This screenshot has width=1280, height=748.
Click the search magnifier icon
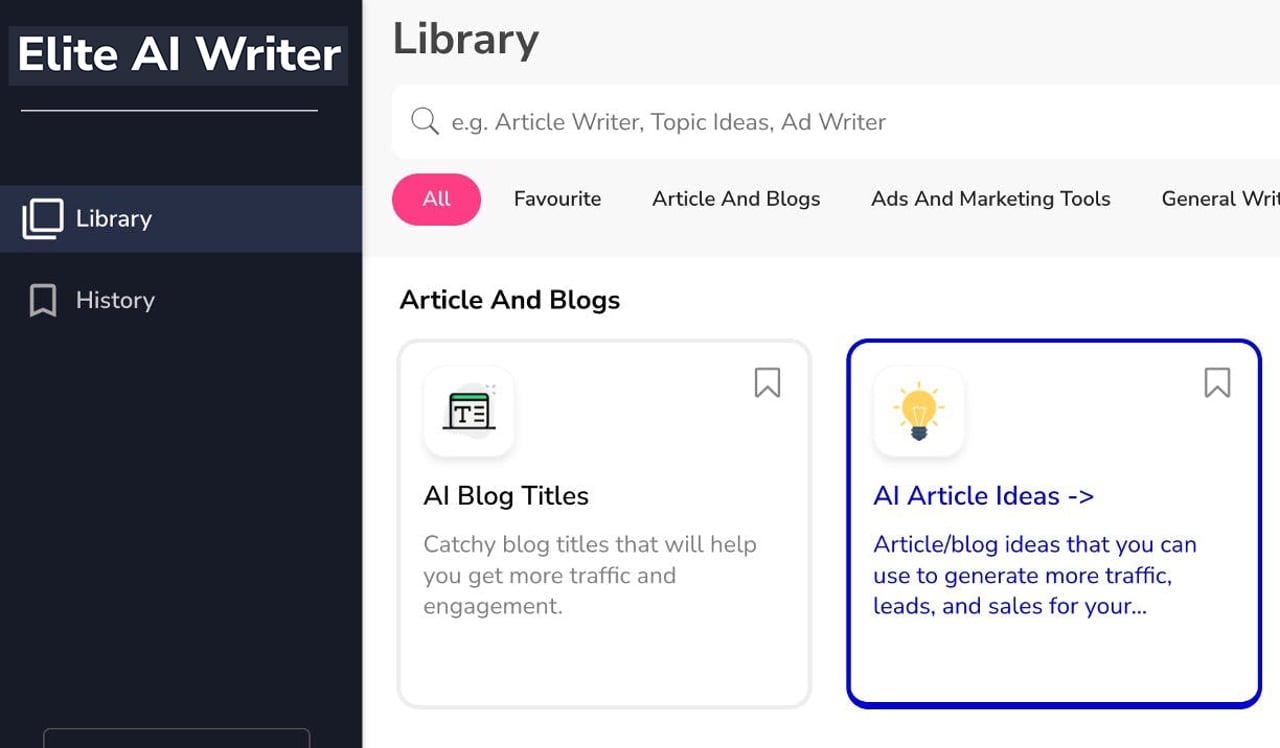pyautogui.click(x=424, y=121)
